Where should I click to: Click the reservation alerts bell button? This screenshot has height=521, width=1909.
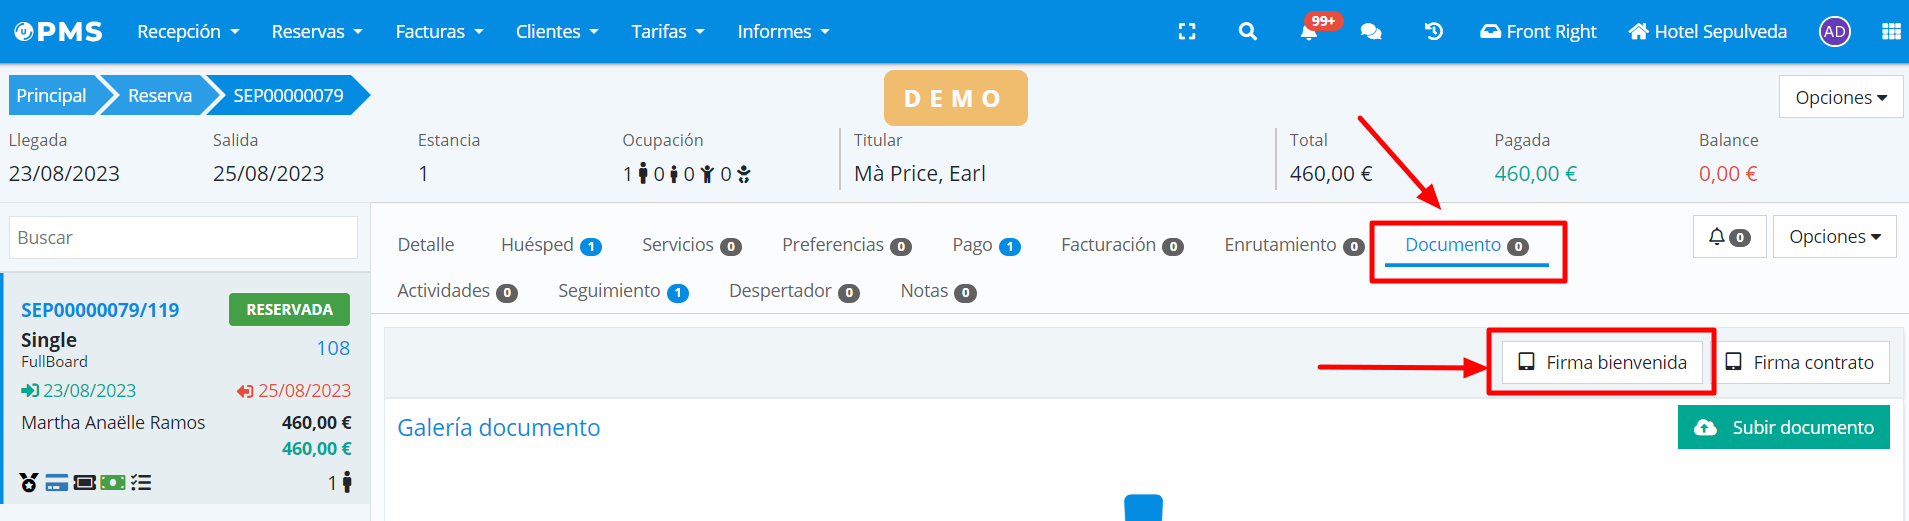1729,237
